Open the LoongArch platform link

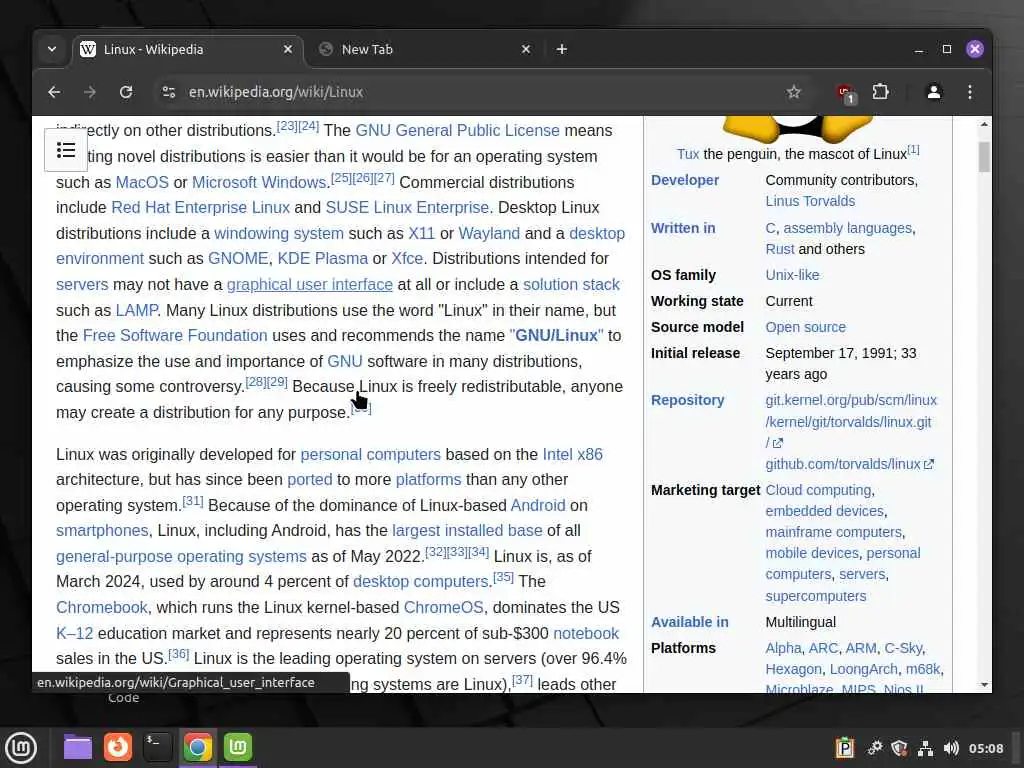[863, 669]
